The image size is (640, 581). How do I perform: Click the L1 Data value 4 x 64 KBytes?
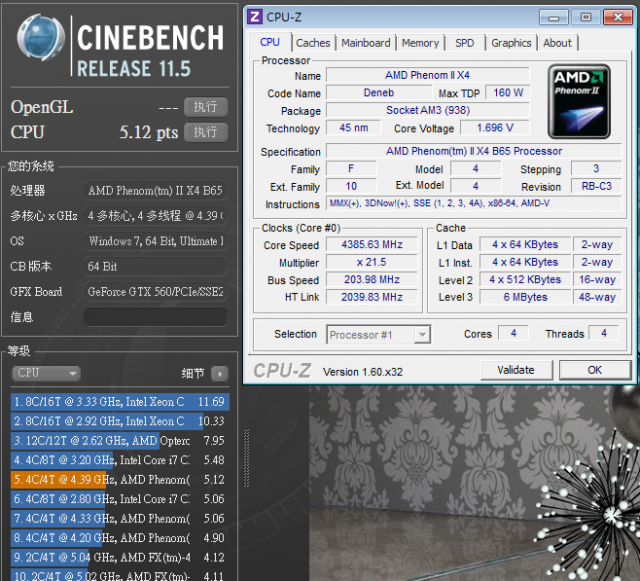525,245
